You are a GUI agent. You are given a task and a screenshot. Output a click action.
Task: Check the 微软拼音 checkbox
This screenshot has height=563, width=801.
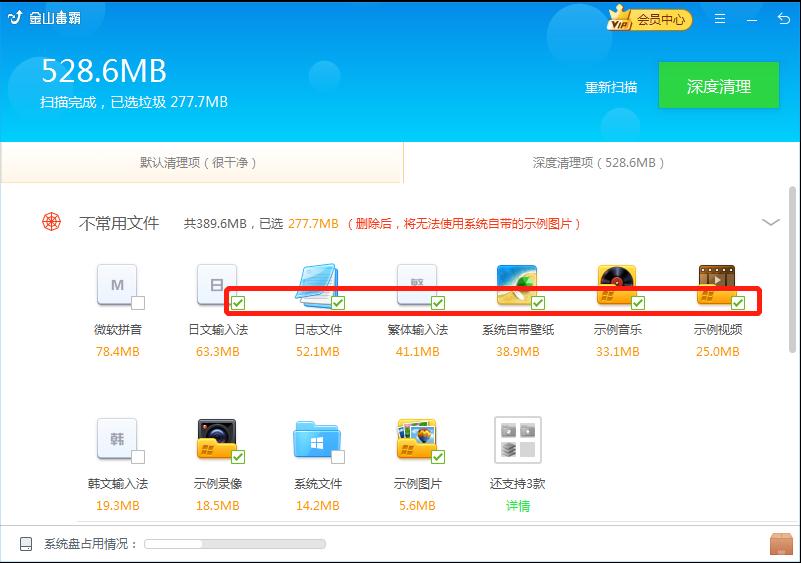[x=138, y=303]
